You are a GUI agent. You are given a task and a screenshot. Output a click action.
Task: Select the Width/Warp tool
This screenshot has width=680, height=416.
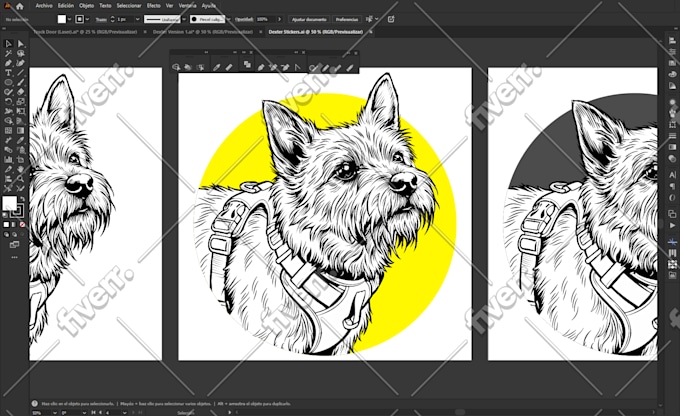click(8, 111)
